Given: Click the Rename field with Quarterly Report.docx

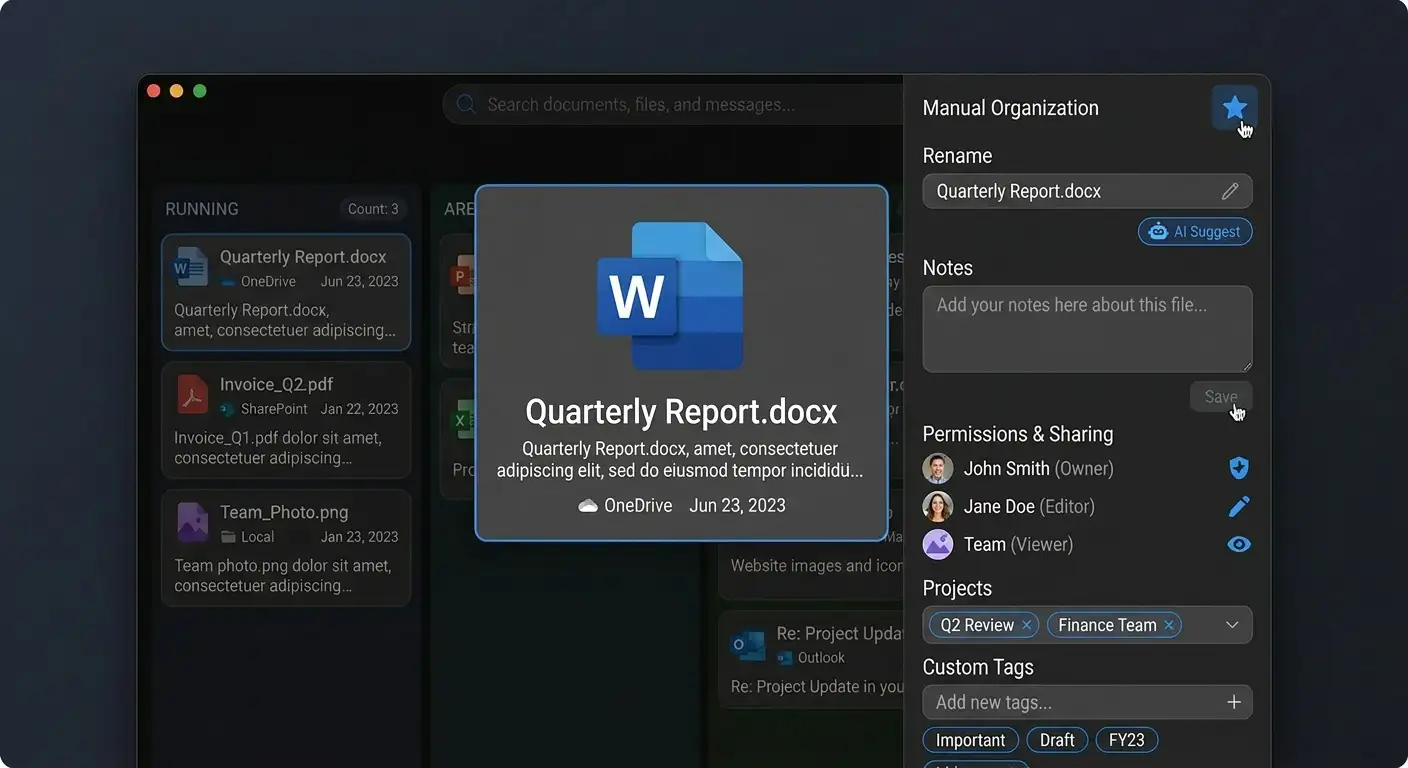Looking at the screenshot, I should coord(1087,191).
